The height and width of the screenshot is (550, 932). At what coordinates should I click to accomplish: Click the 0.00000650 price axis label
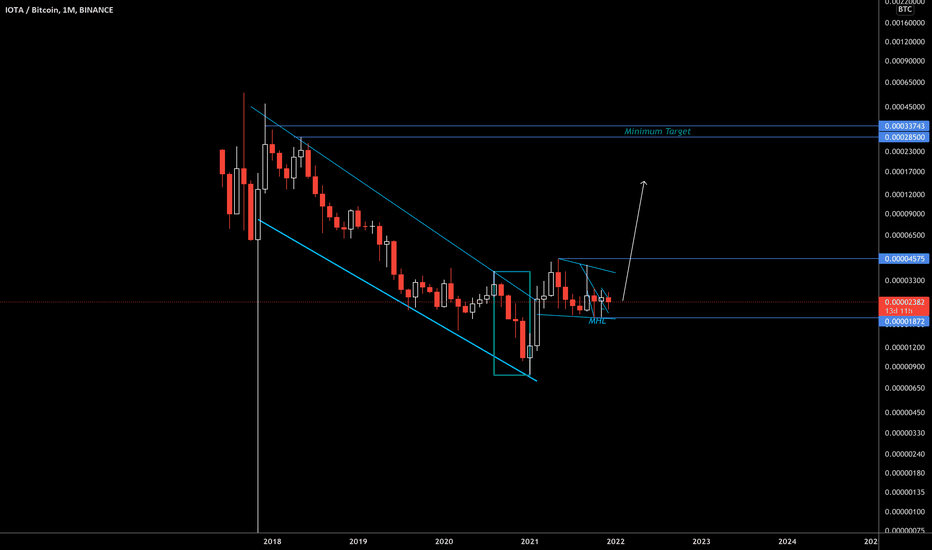tap(905, 388)
